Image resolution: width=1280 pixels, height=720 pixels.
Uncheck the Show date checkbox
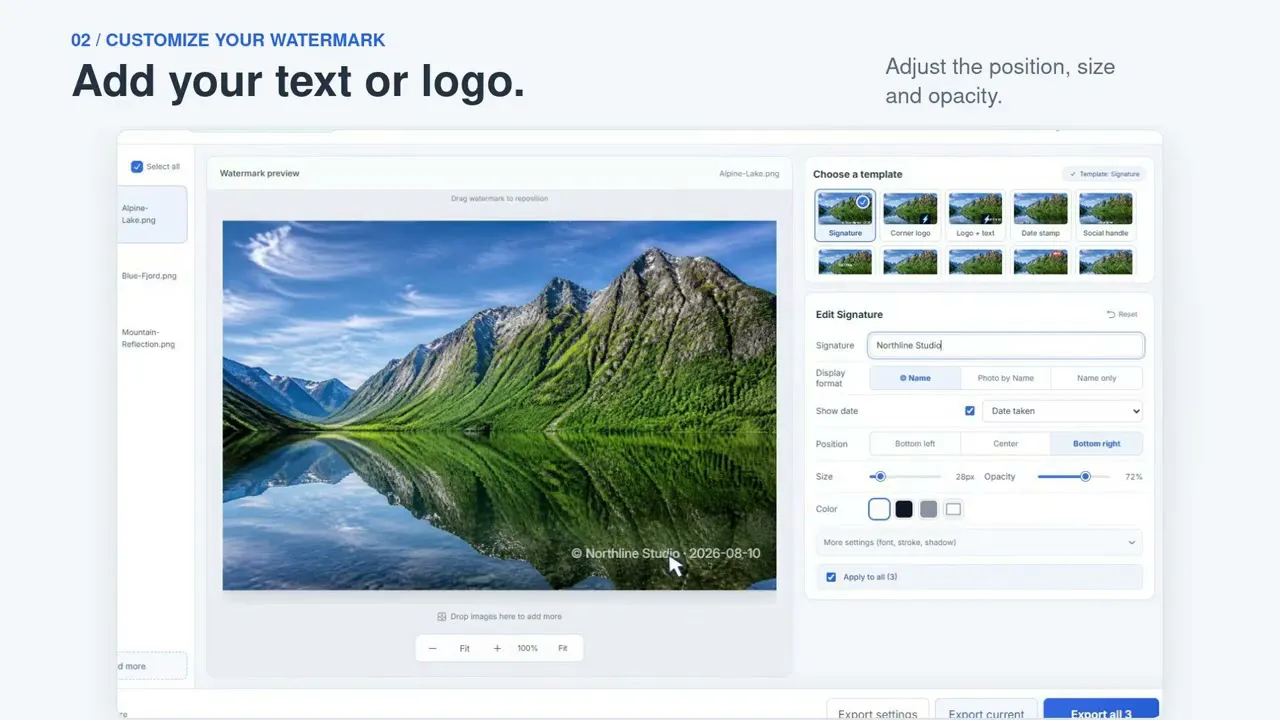(969, 411)
